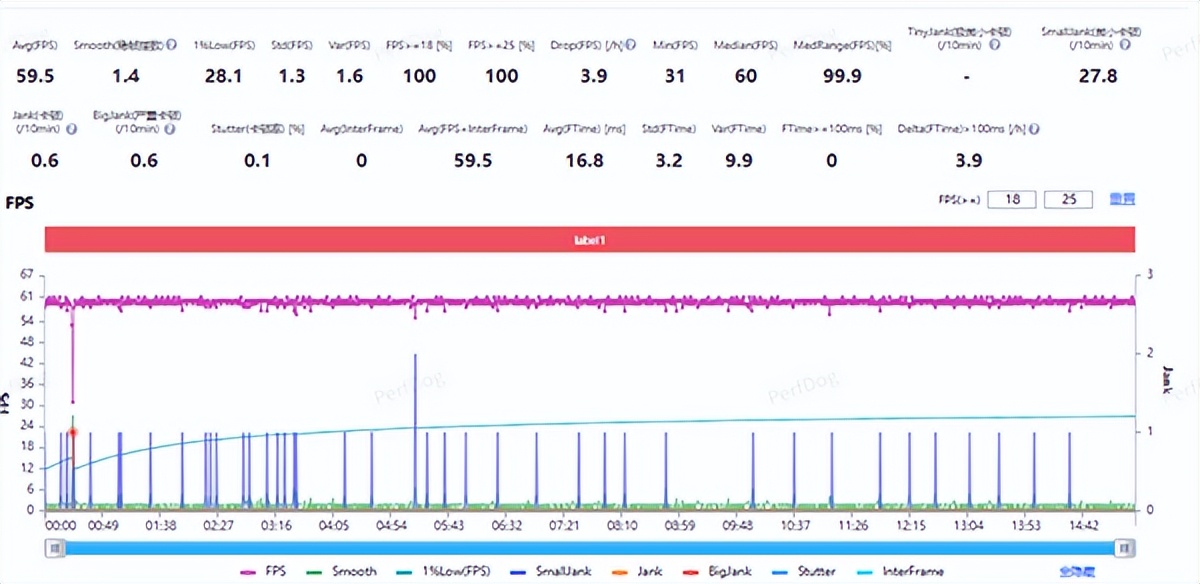
Task: Click the left handle of time range slider
Action: [57, 547]
